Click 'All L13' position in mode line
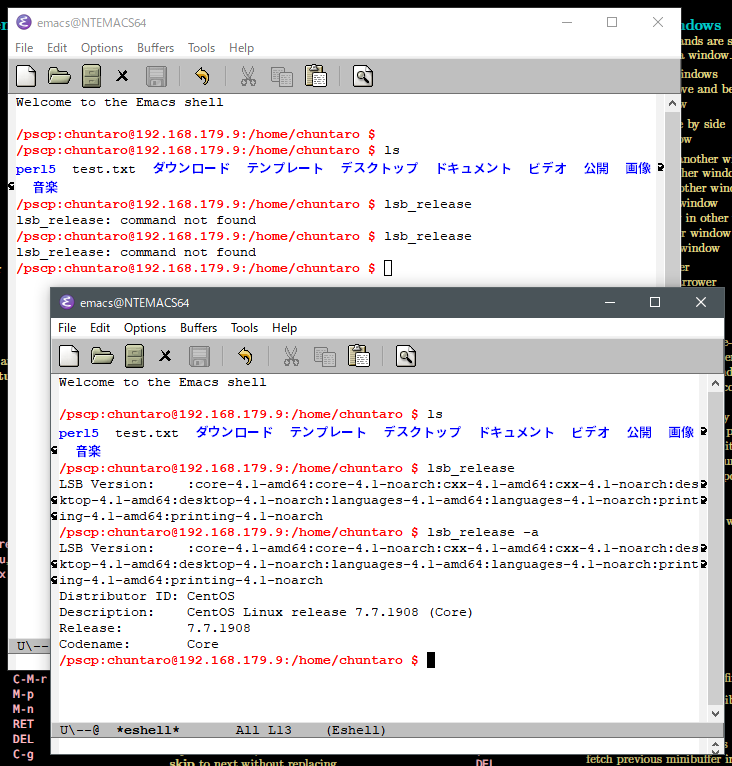 263,730
